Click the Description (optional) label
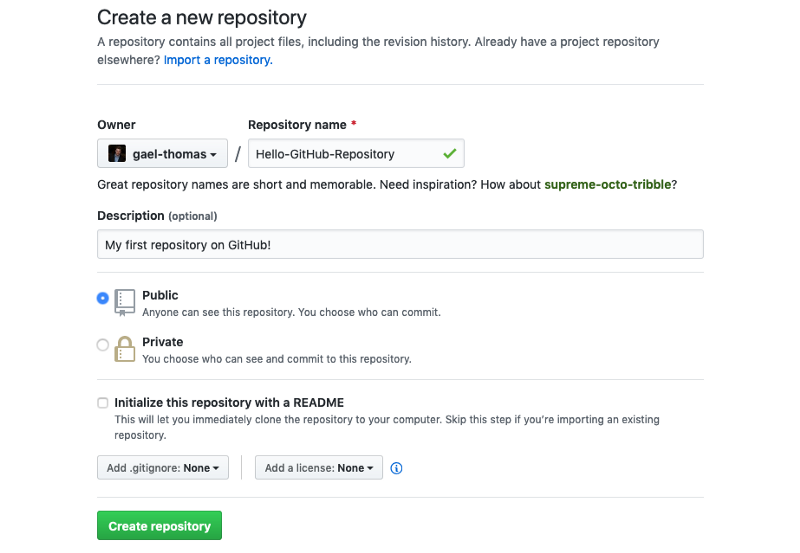The height and width of the screenshot is (553, 800). (157, 216)
